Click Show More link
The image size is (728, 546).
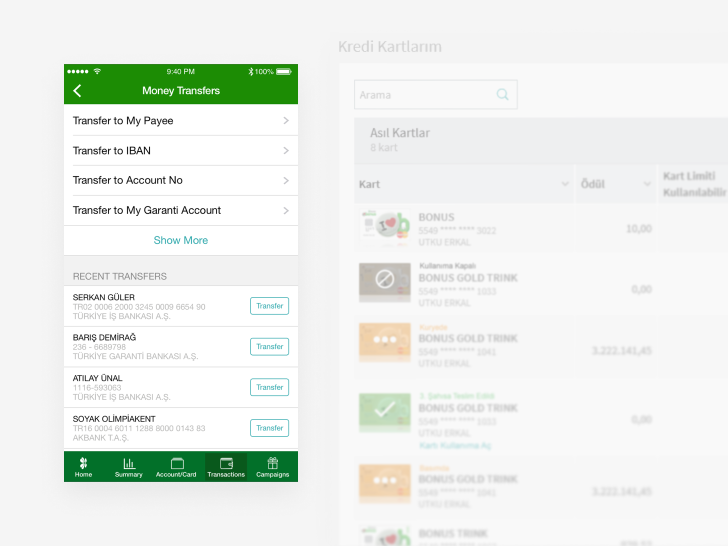click(181, 240)
